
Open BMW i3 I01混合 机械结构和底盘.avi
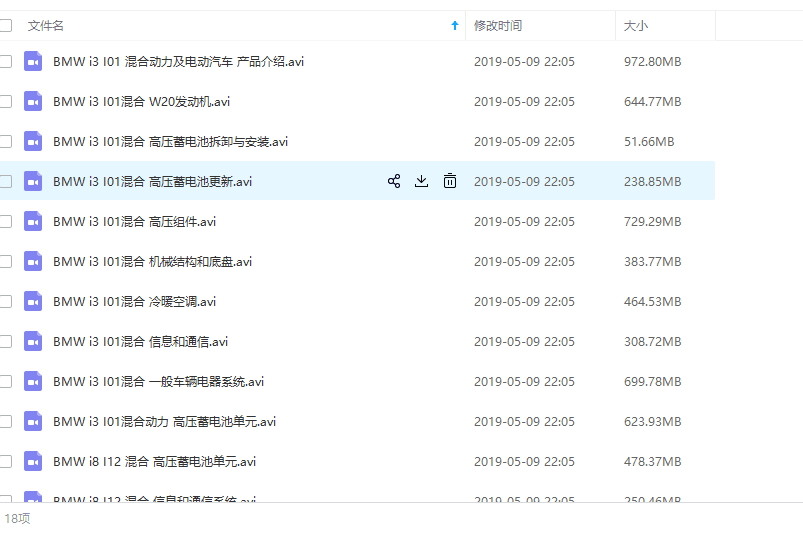(x=153, y=261)
